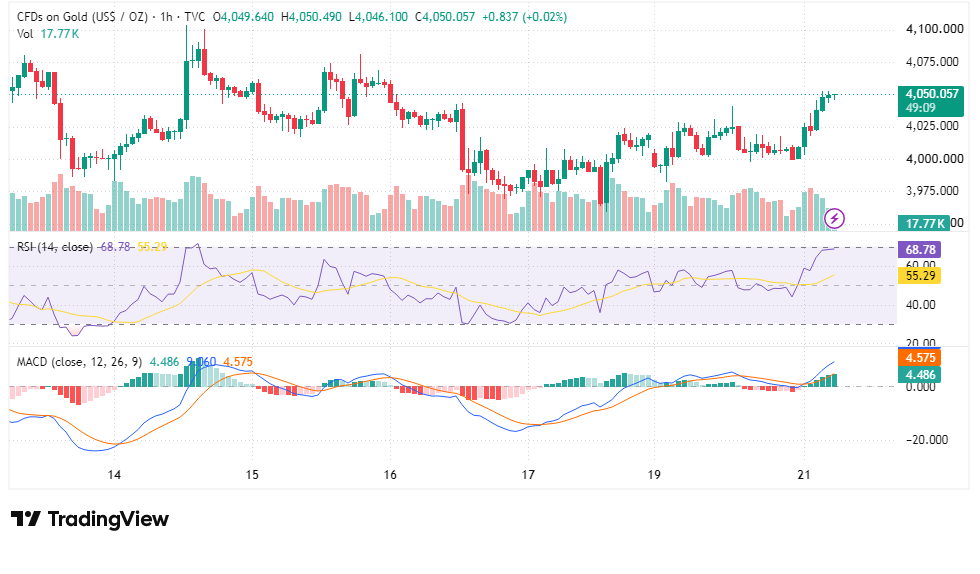The width and height of the screenshot is (980, 574).
Task: Click the 4,100.000 price axis label
Action: tap(934, 29)
